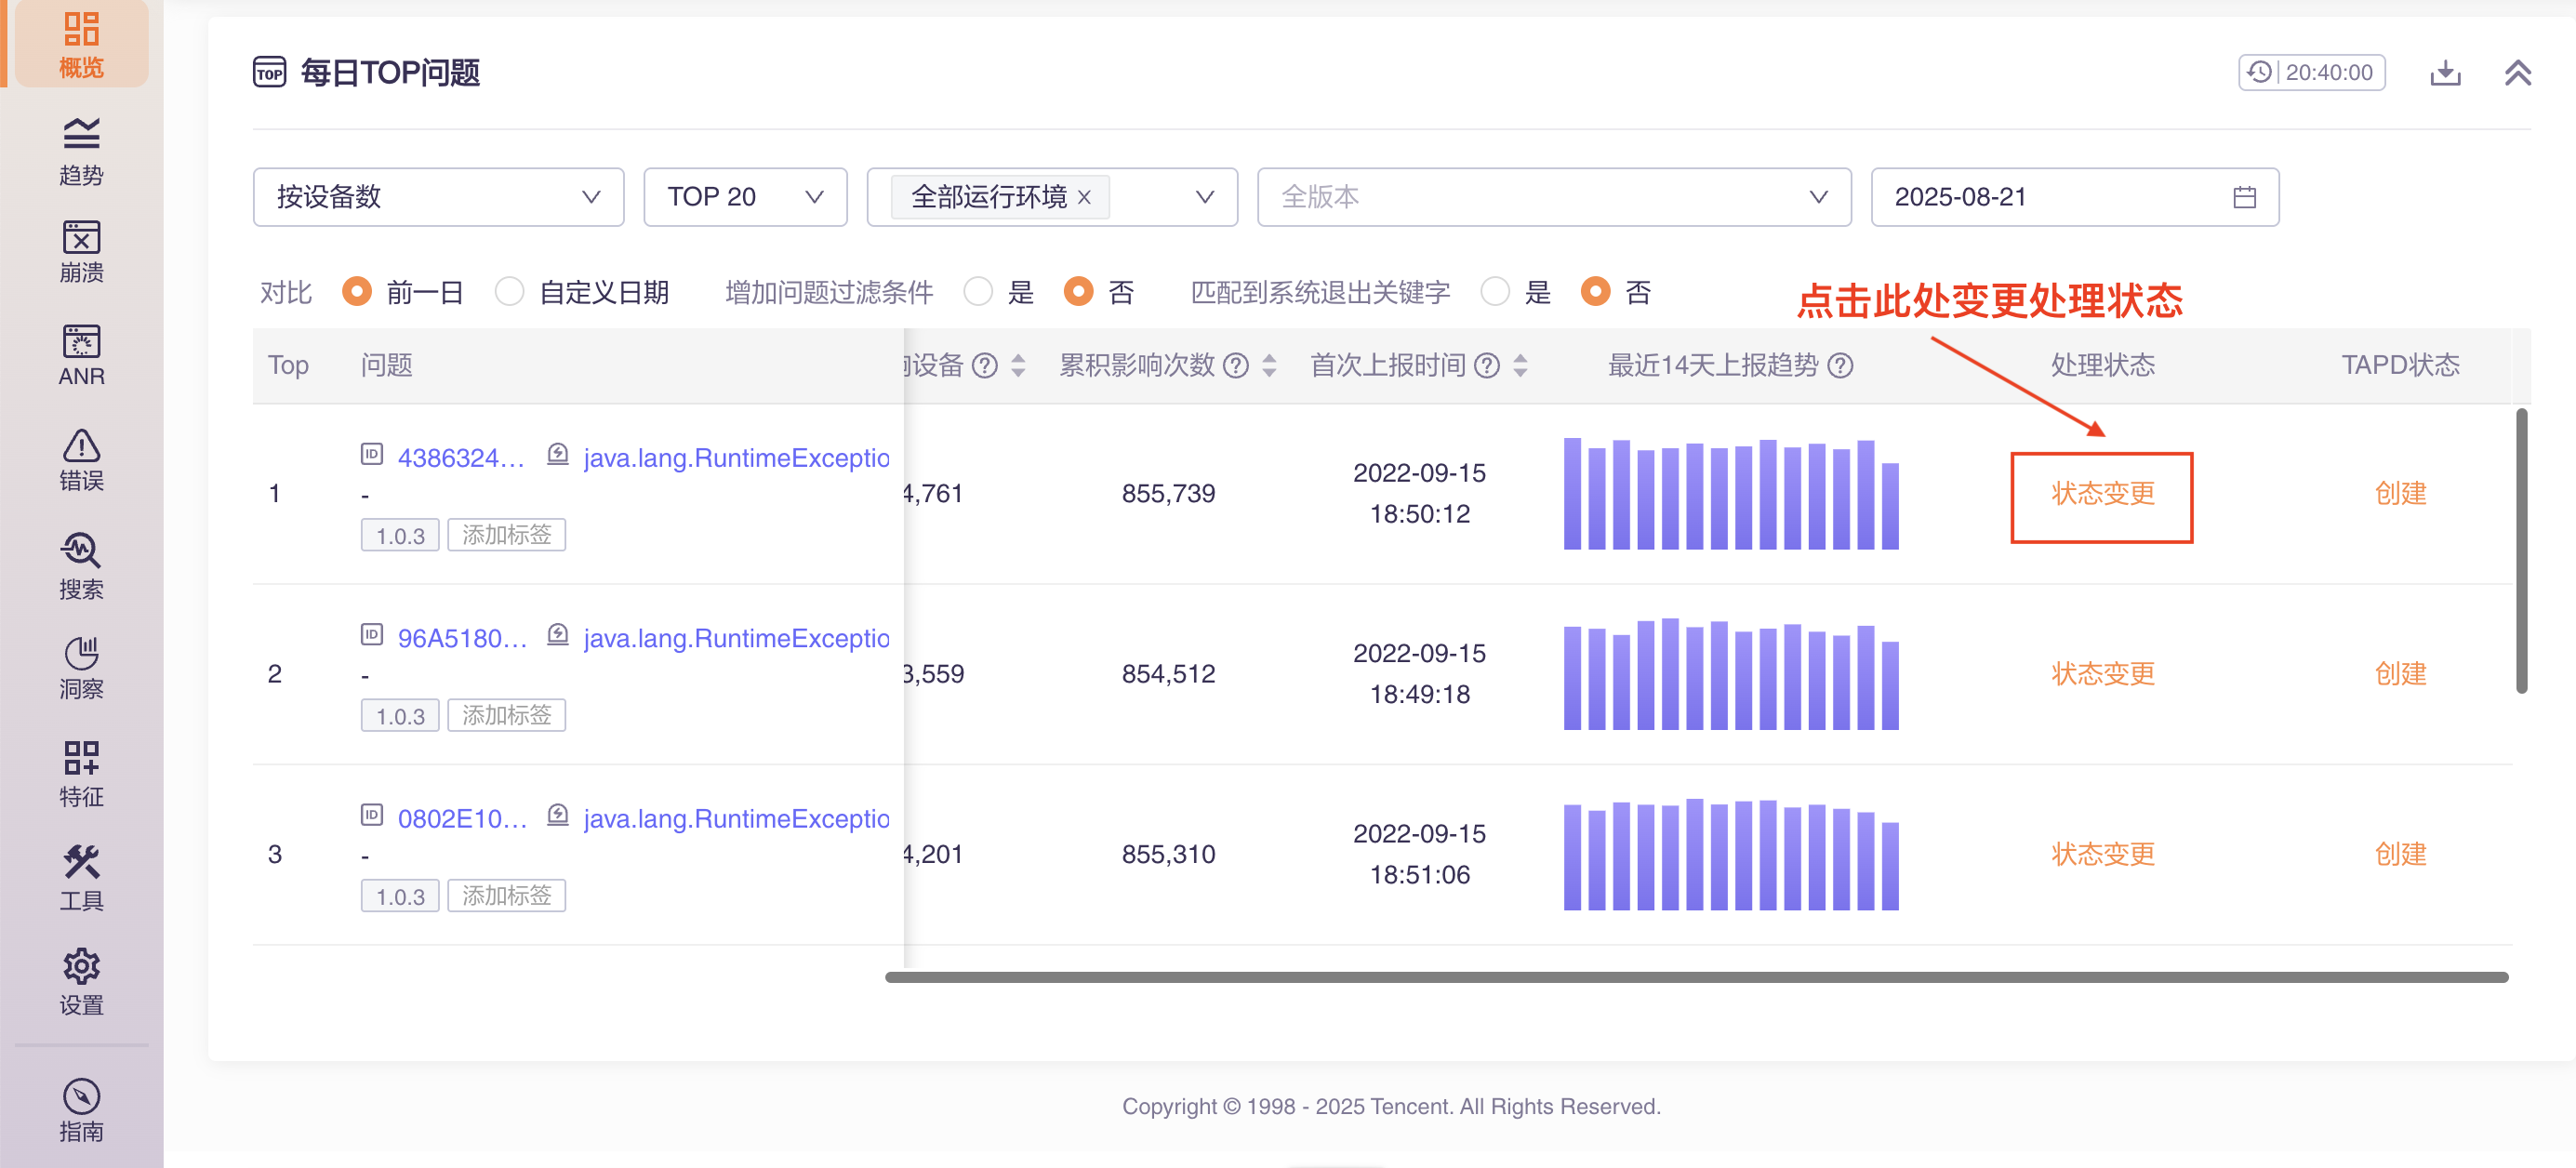Select 否 for 匹配到系统退出关键字
The image size is (2576, 1168).
tap(1595, 292)
